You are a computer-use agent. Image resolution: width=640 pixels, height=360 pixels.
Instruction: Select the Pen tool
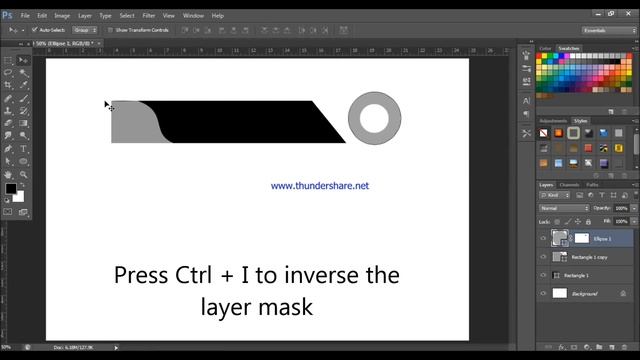point(8,149)
